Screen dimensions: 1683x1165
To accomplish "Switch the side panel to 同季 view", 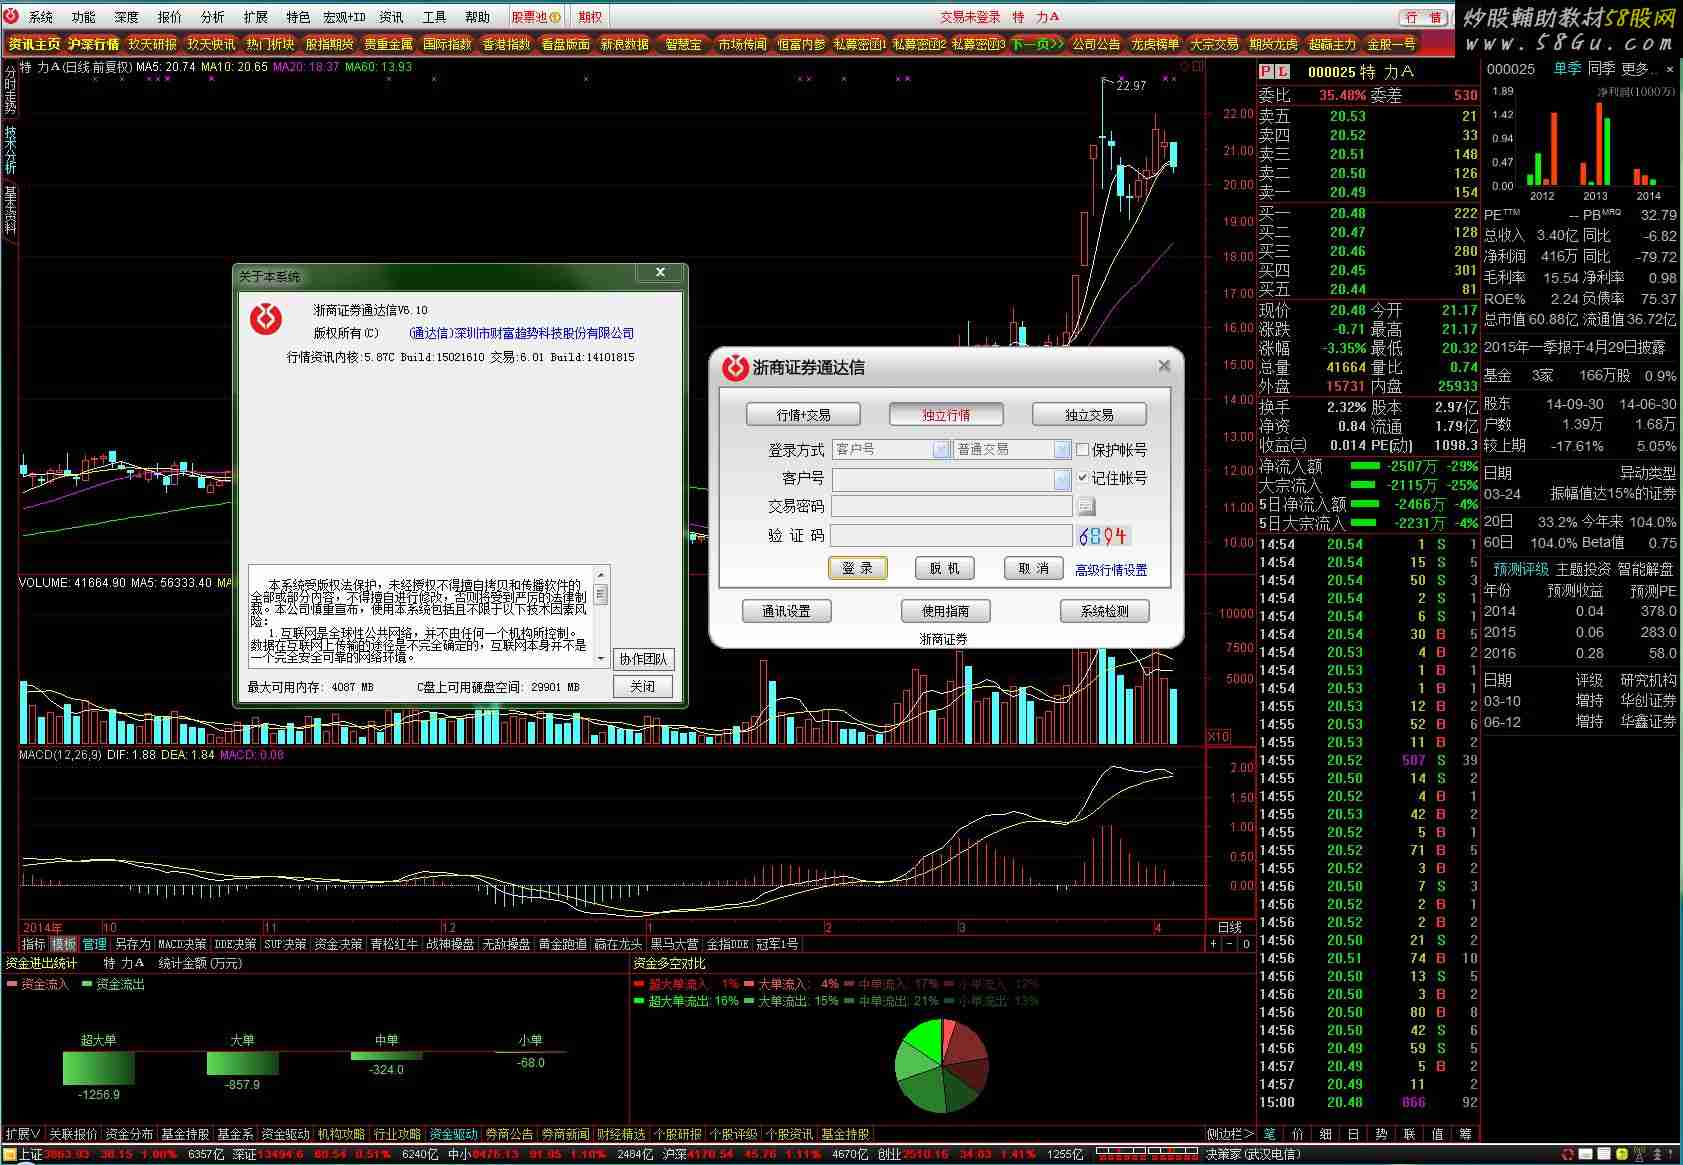I will pos(1601,69).
